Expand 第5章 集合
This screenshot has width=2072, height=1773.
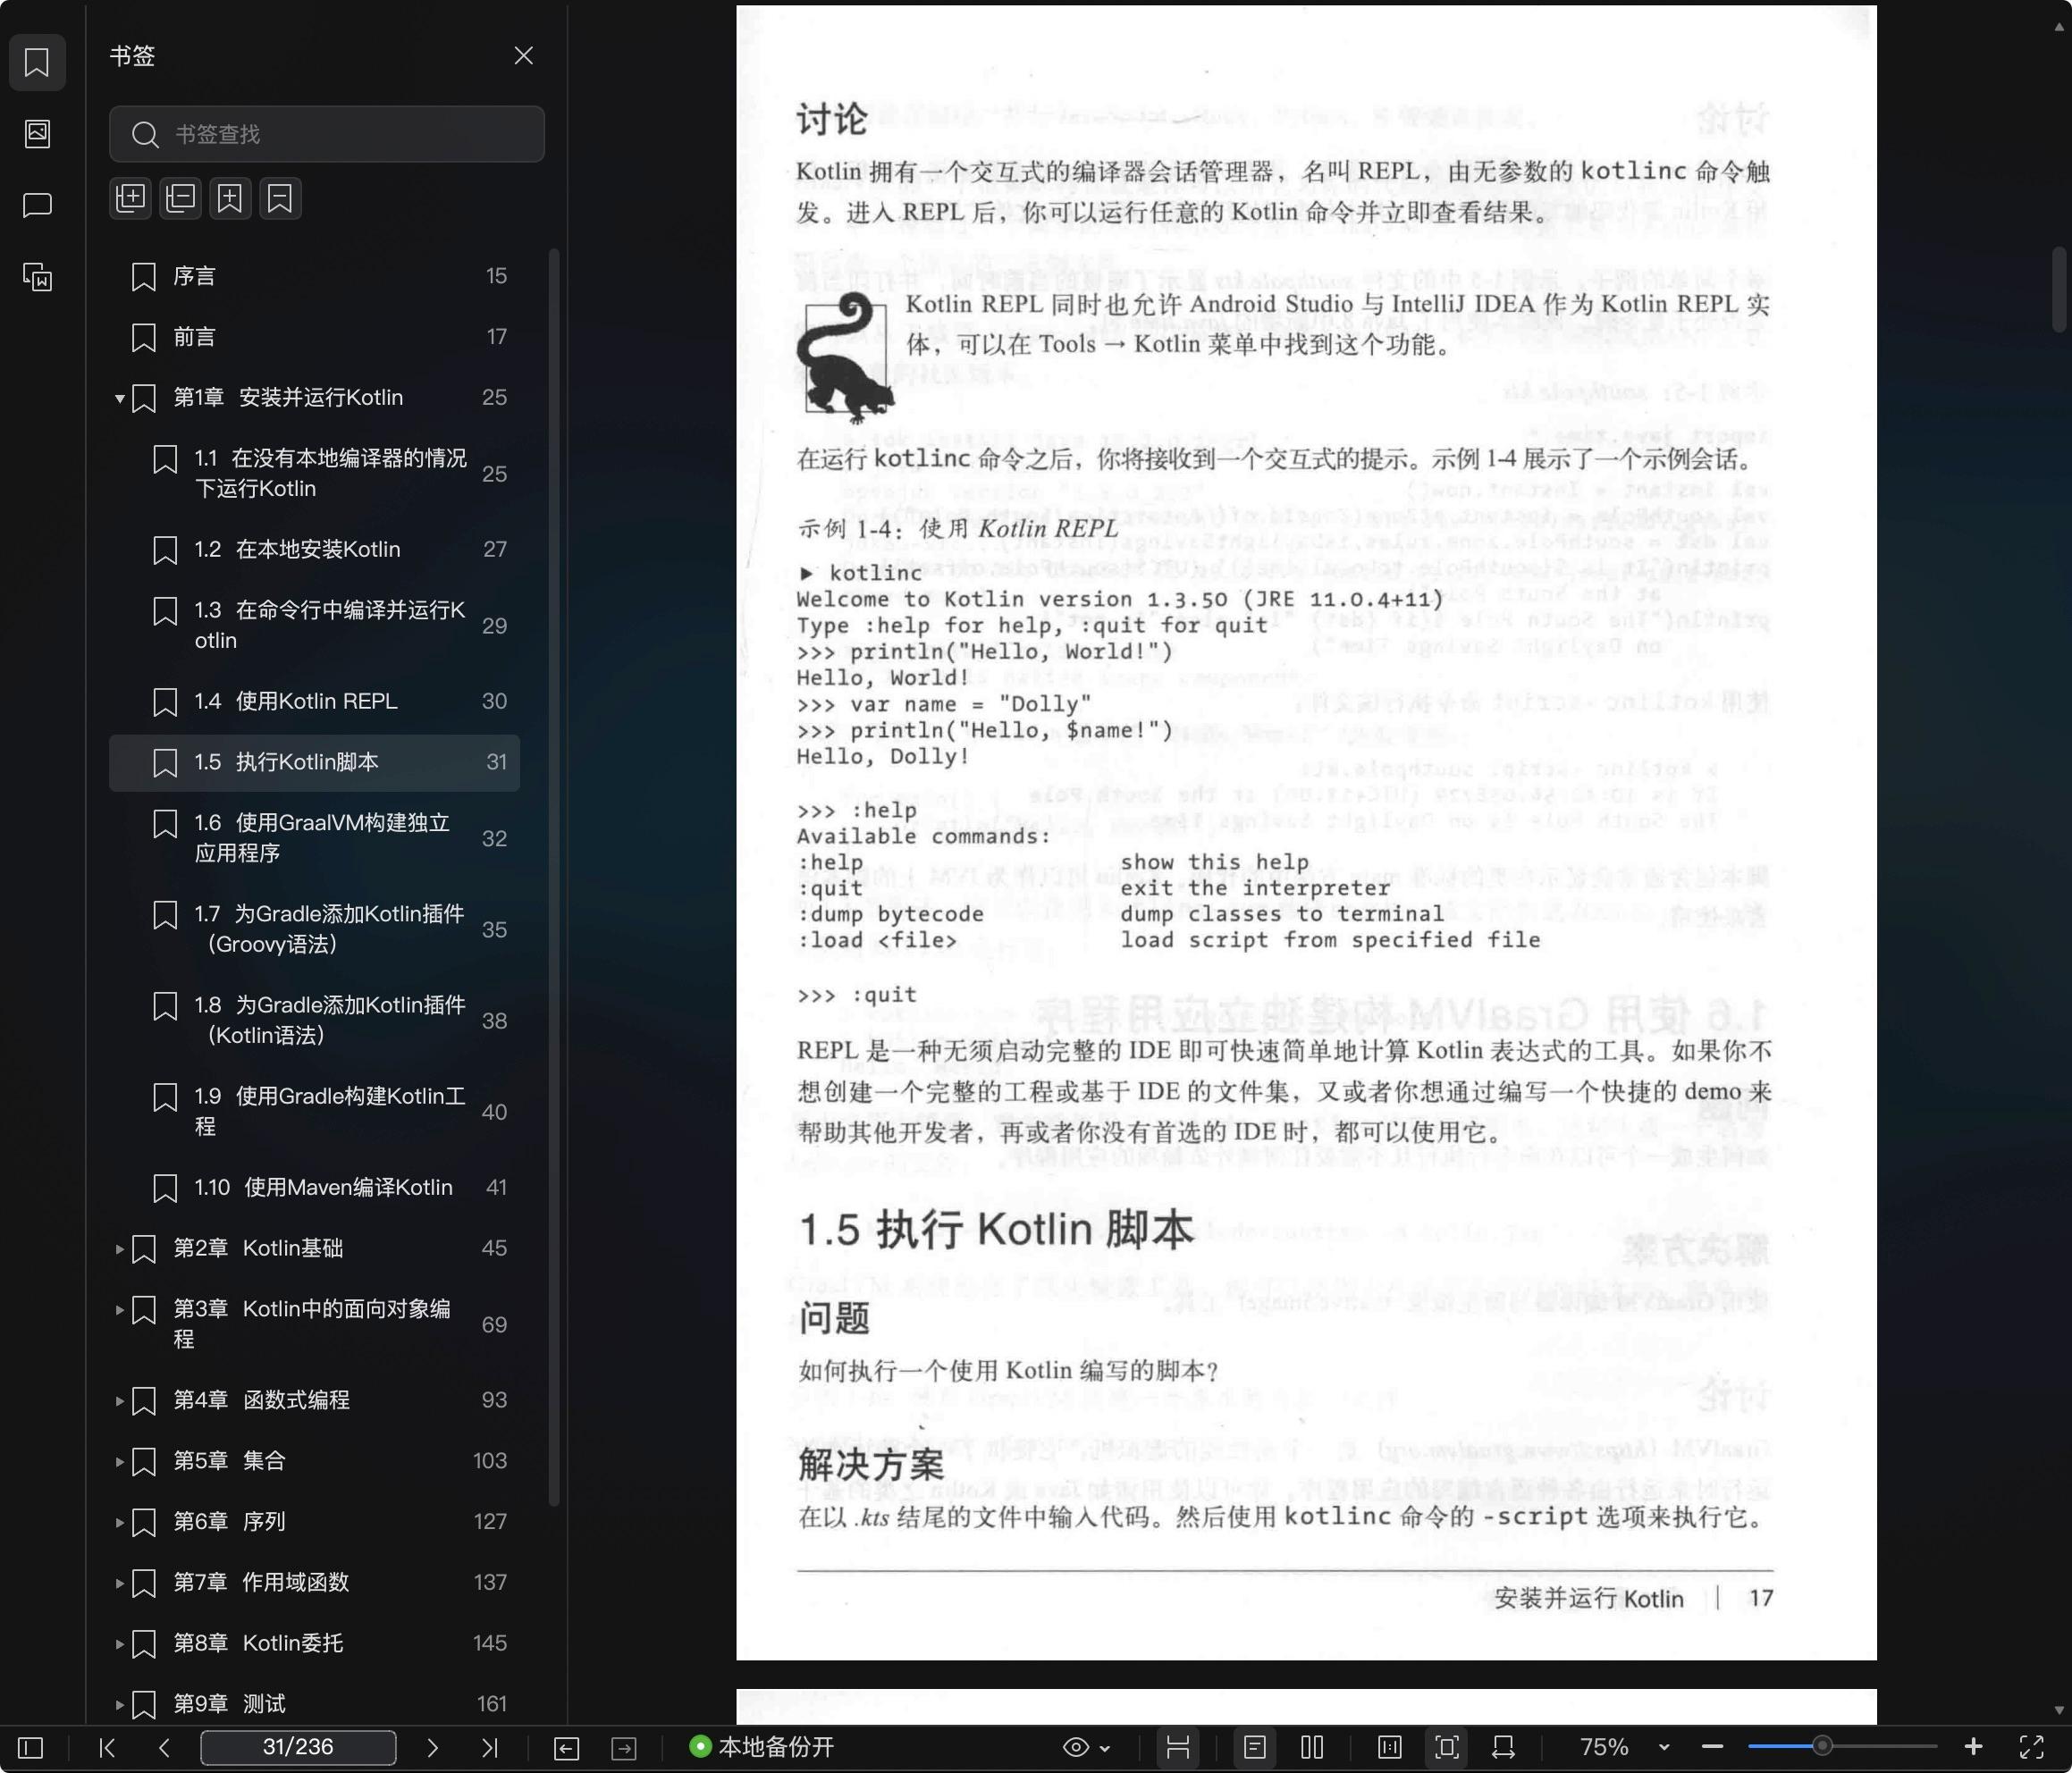click(x=119, y=1461)
